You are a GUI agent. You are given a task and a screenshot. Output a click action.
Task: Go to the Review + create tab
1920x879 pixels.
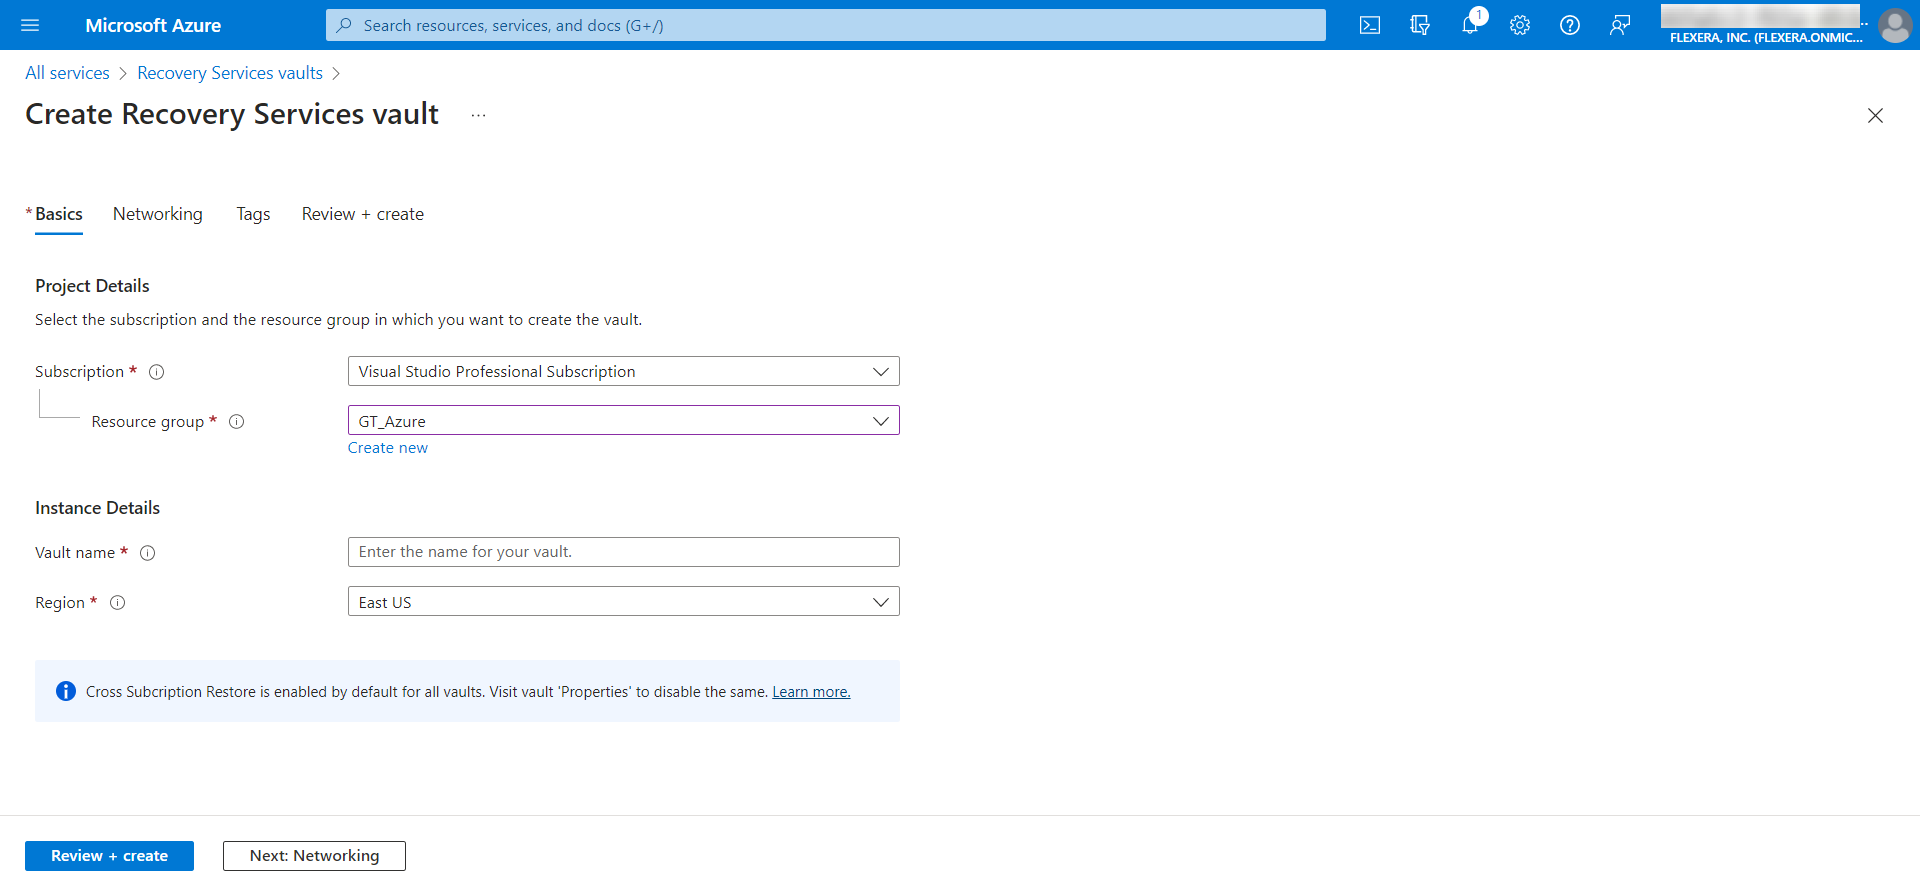pyautogui.click(x=362, y=214)
